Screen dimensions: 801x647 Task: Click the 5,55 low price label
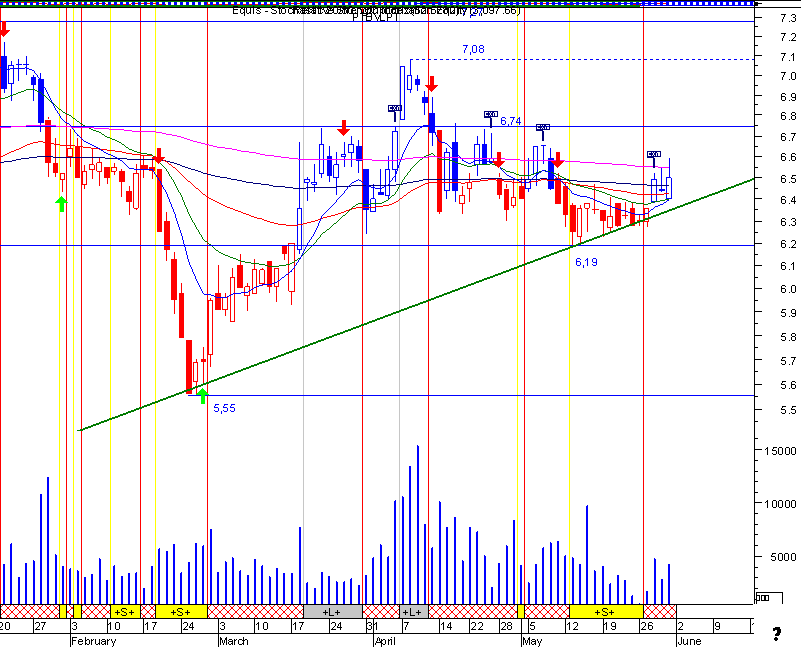(x=224, y=408)
